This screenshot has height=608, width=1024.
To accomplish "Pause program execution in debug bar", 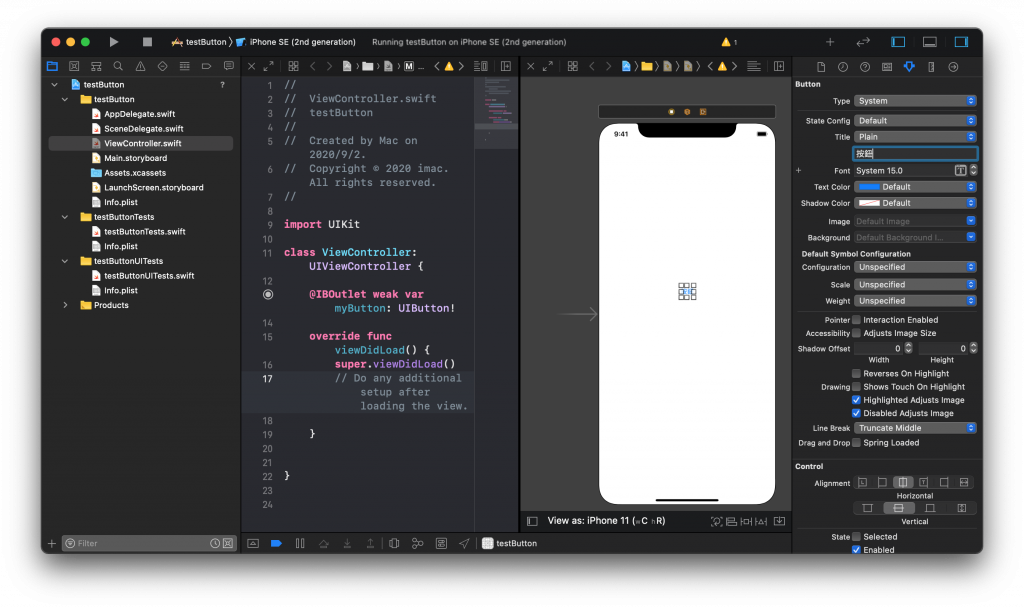I will (300, 543).
